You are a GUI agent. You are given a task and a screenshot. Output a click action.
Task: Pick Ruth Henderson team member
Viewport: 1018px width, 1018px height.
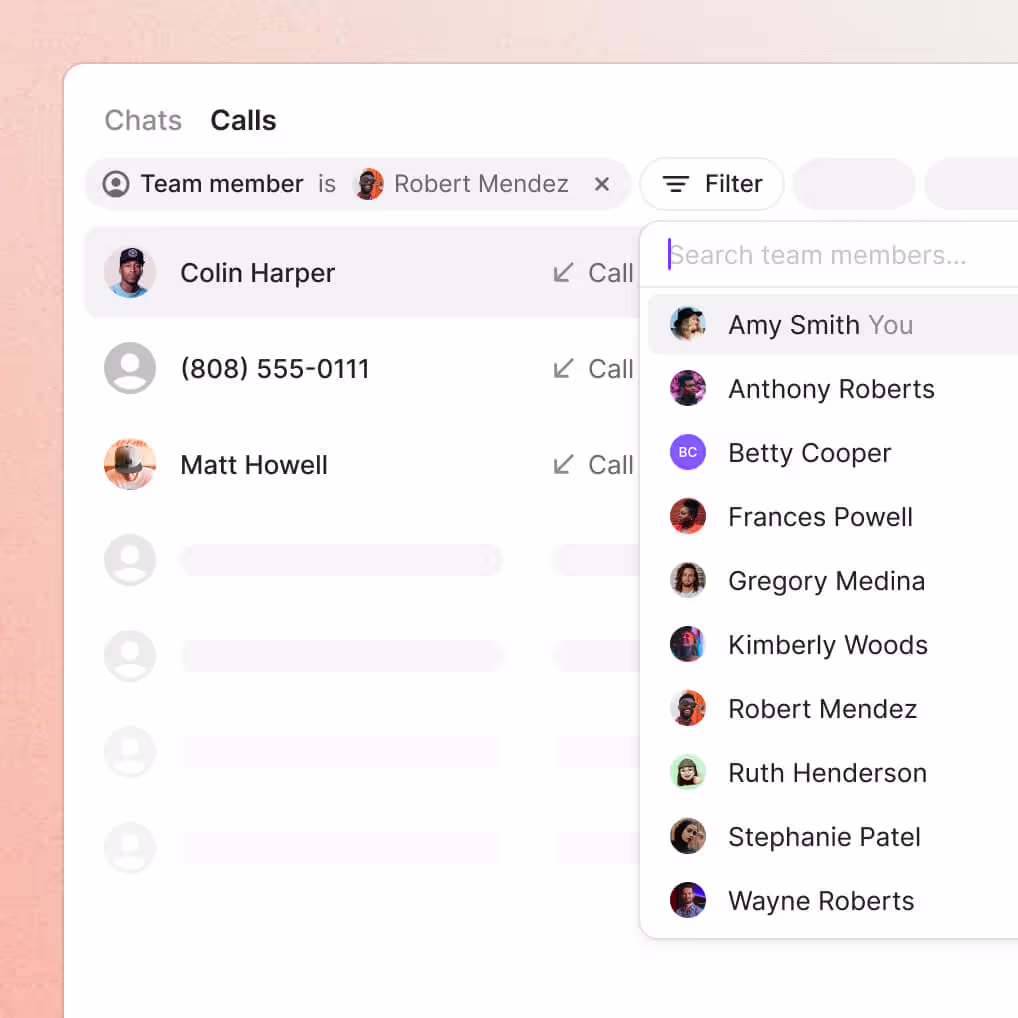[833, 773]
